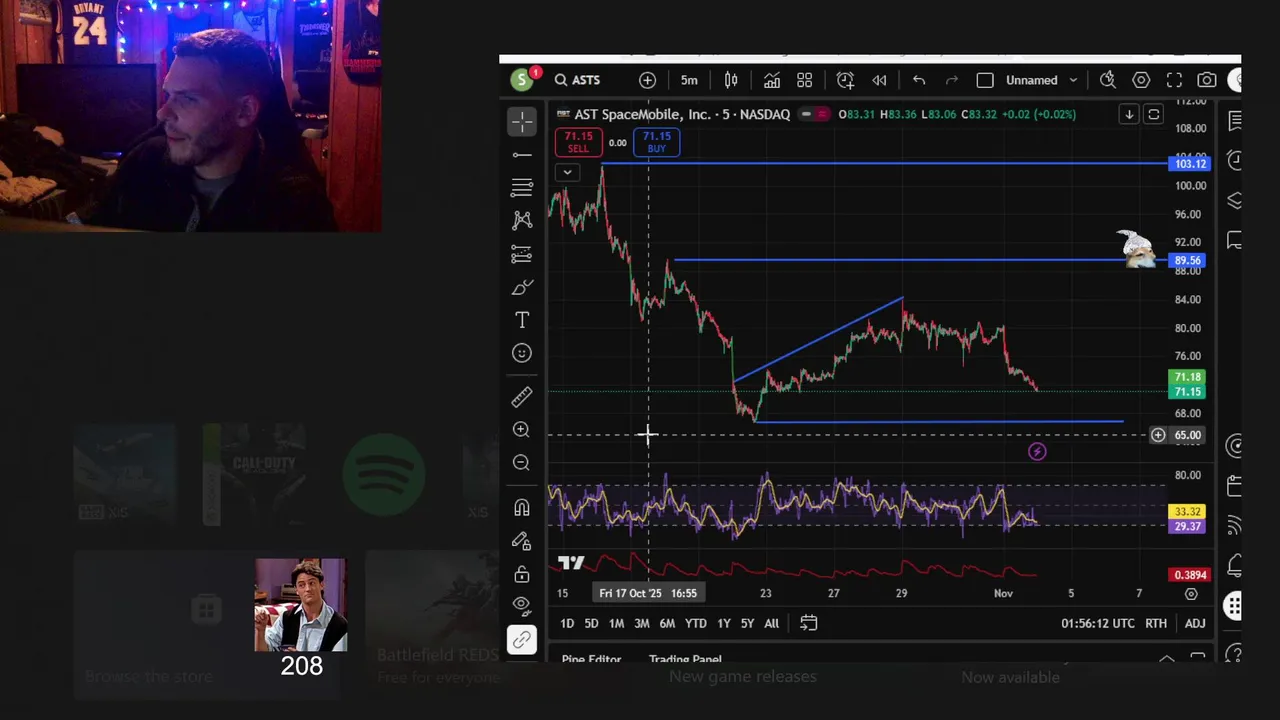Expand the bottom panel chevron
1280x720 pixels.
1166,658
